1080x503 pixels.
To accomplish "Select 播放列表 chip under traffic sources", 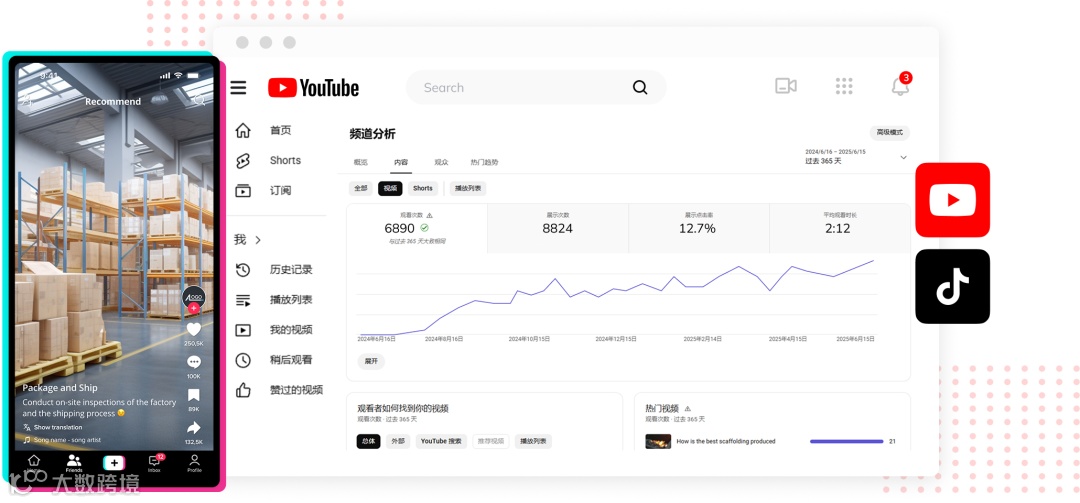I will pos(533,441).
